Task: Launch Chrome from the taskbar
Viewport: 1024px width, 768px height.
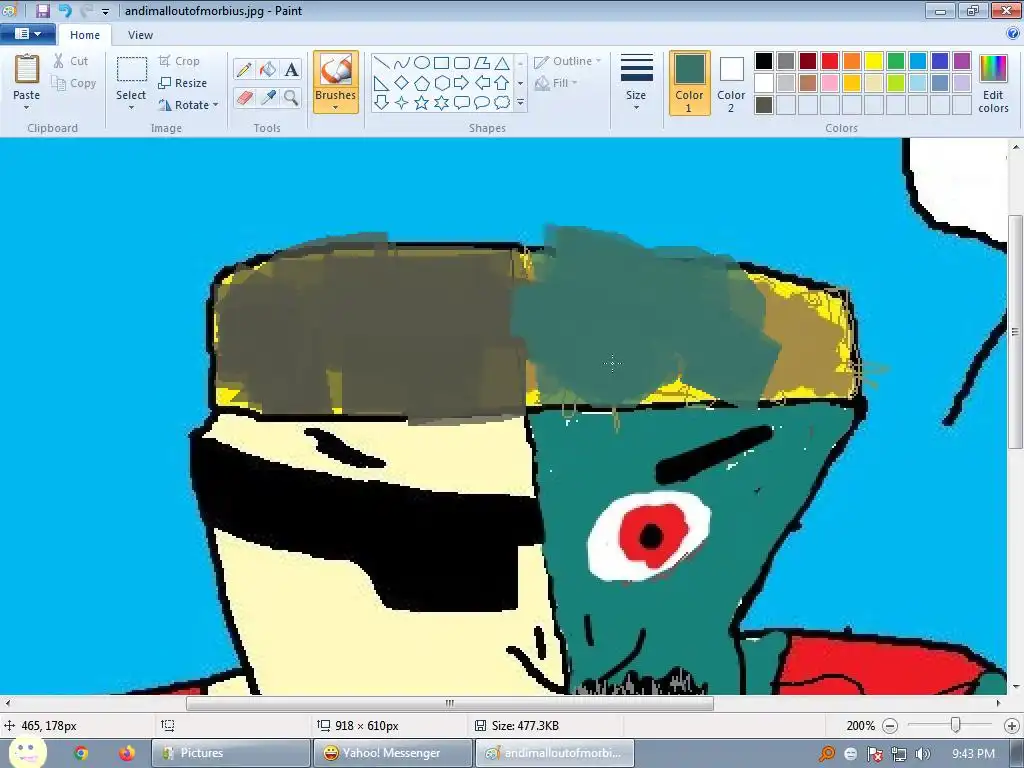Action: [x=81, y=753]
